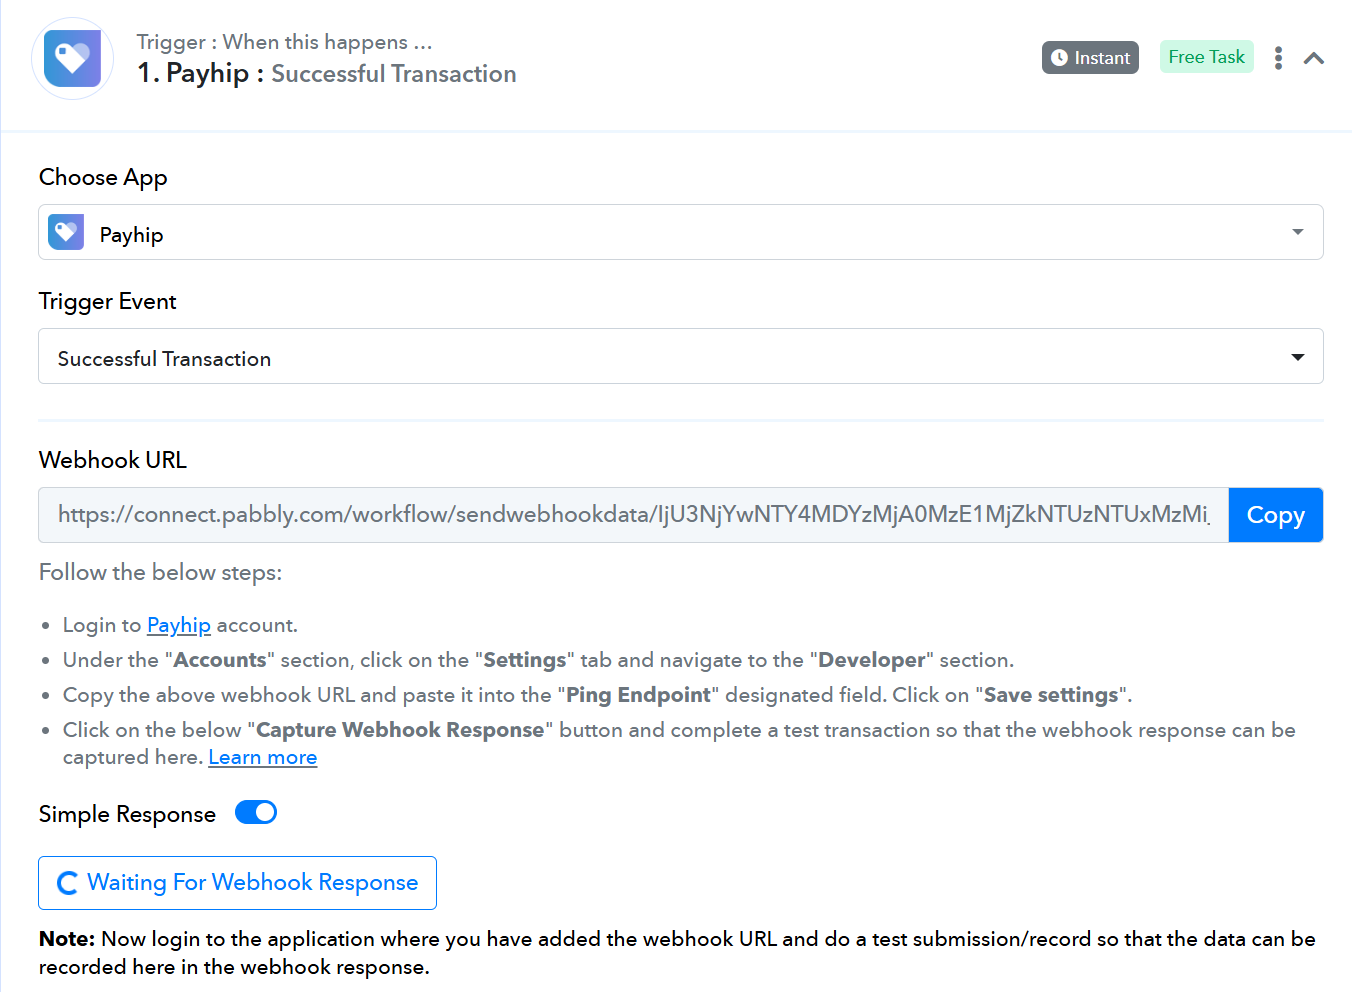The width and height of the screenshot is (1352, 992).
Task: Select the Payhip app name in the Choose App field
Action: (131, 235)
